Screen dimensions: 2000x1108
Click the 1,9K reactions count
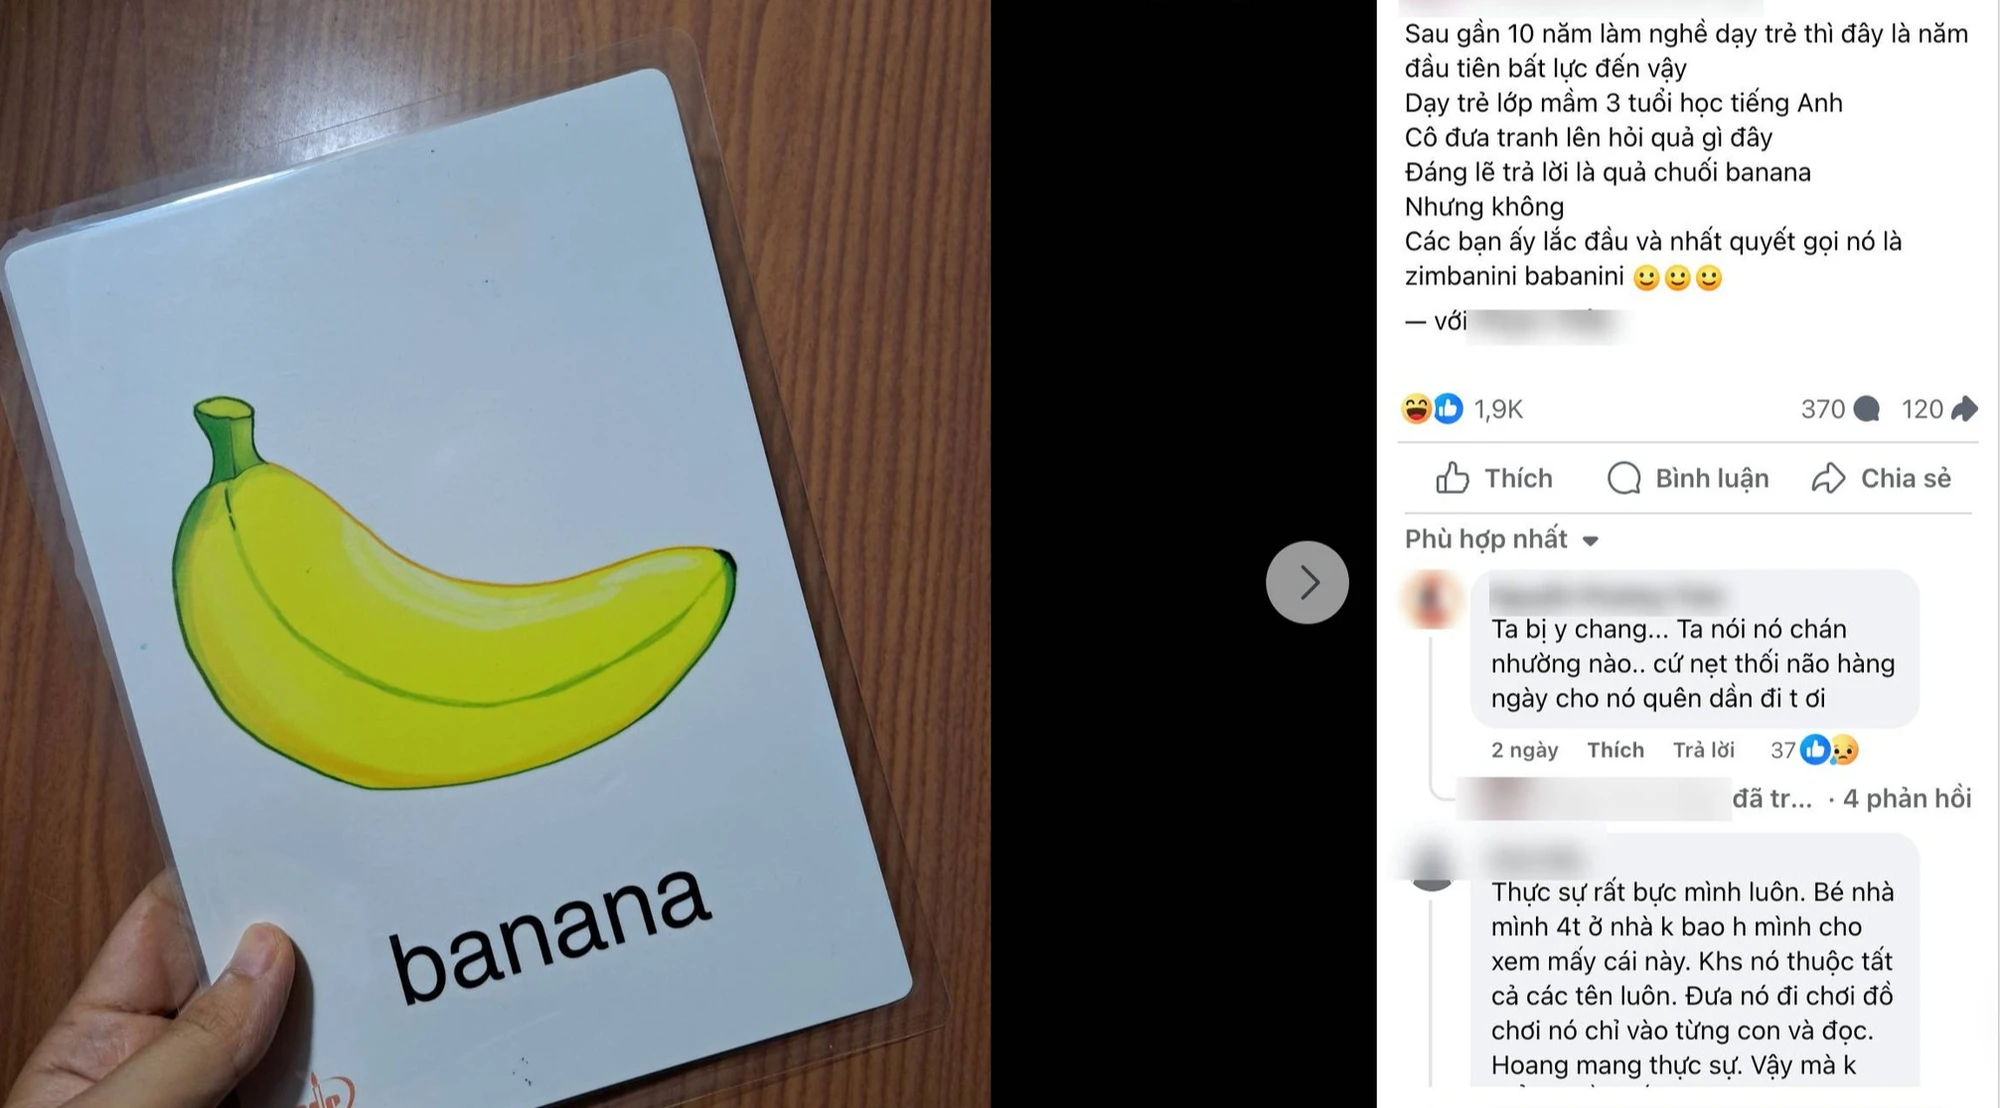coord(1498,409)
